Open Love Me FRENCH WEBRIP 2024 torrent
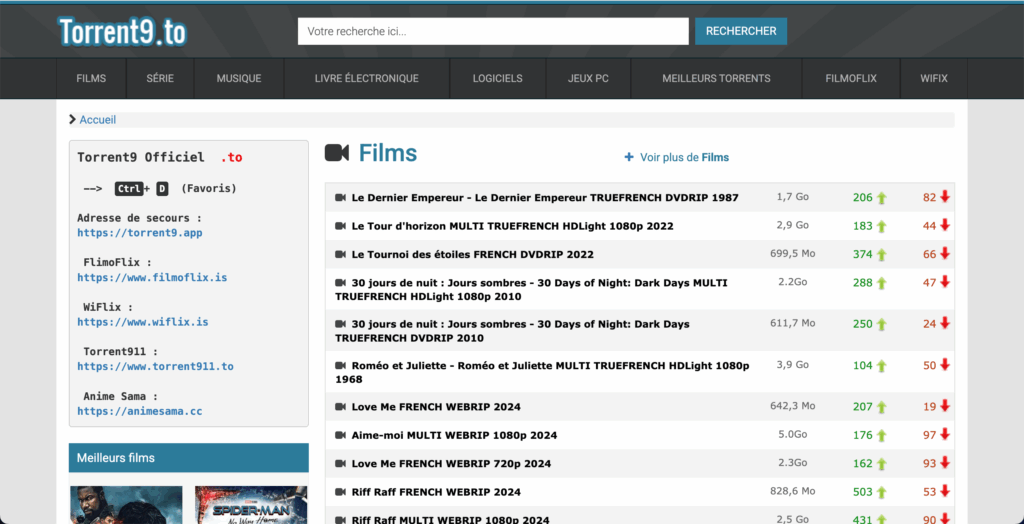 point(436,407)
